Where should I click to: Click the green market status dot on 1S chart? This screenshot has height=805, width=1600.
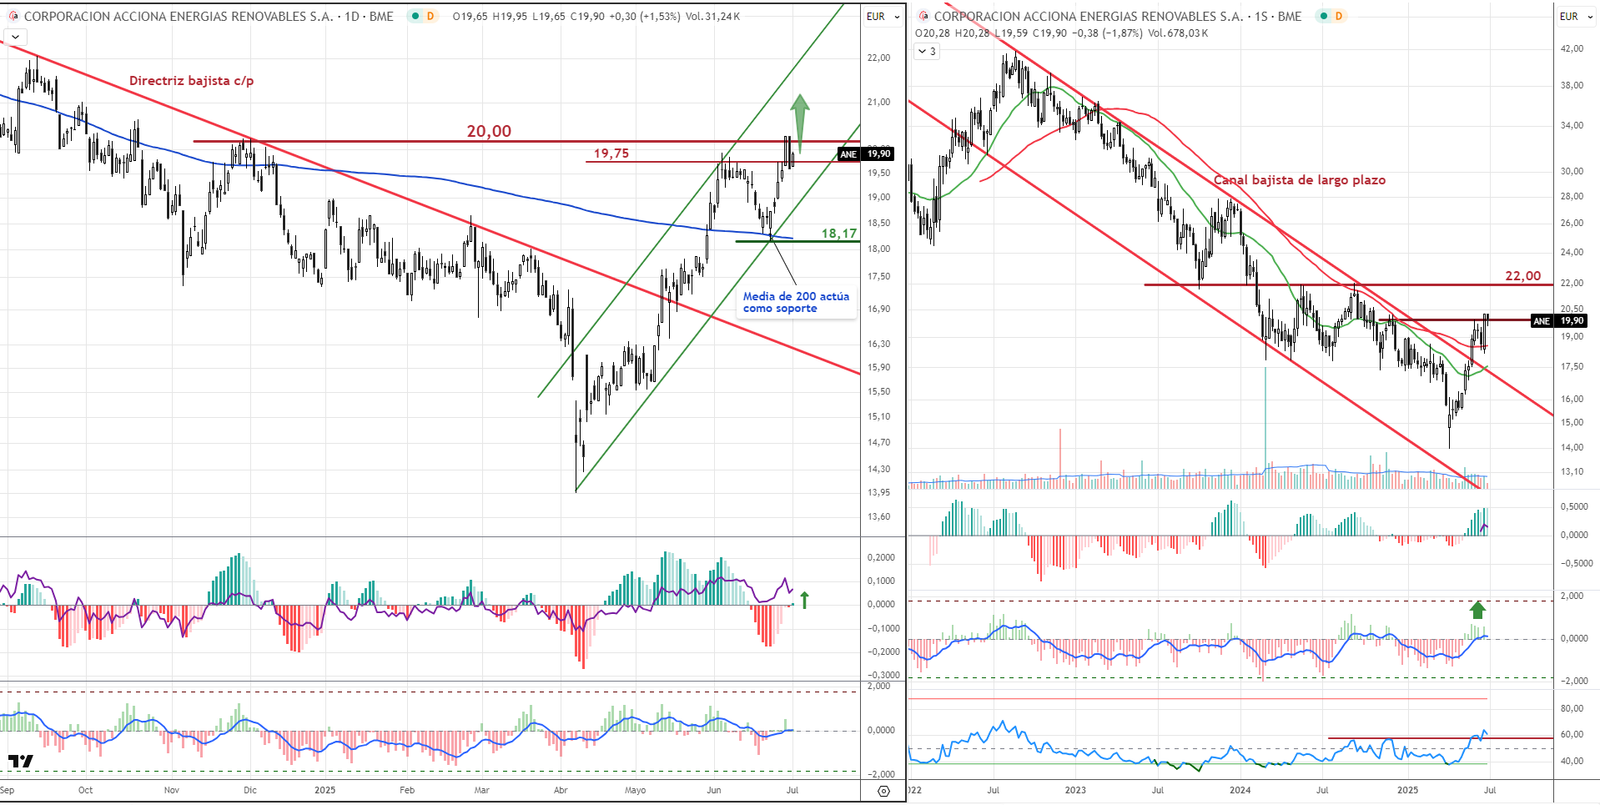click(1324, 16)
